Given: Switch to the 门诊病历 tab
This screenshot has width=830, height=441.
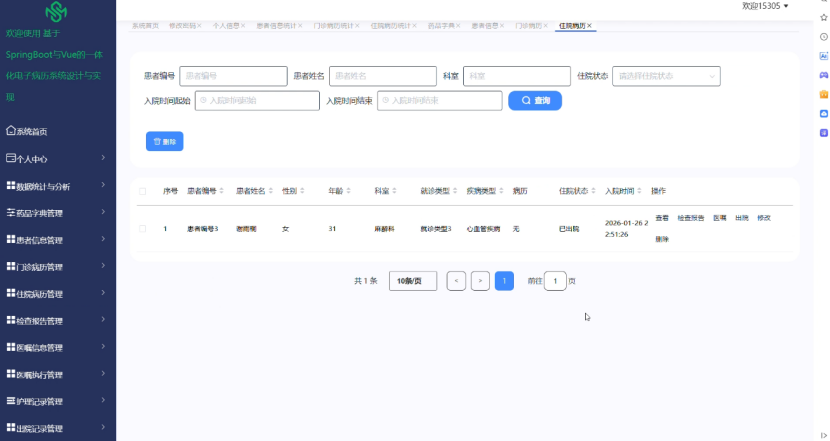Looking at the screenshot, I should point(528,25).
